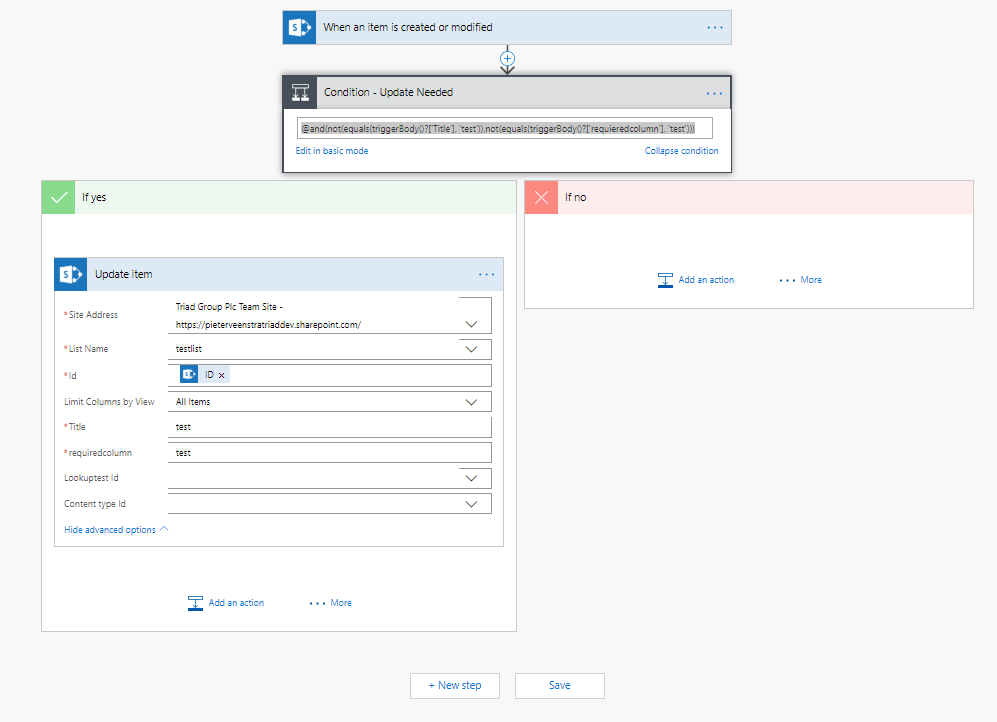Collapse with Hide advanced options

(x=116, y=529)
